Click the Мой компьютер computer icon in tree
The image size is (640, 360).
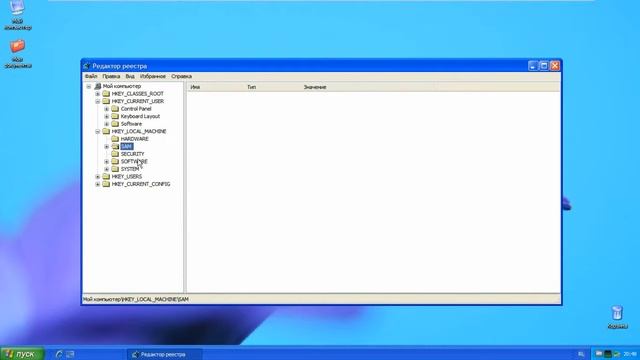pyautogui.click(x=98, y=86)
